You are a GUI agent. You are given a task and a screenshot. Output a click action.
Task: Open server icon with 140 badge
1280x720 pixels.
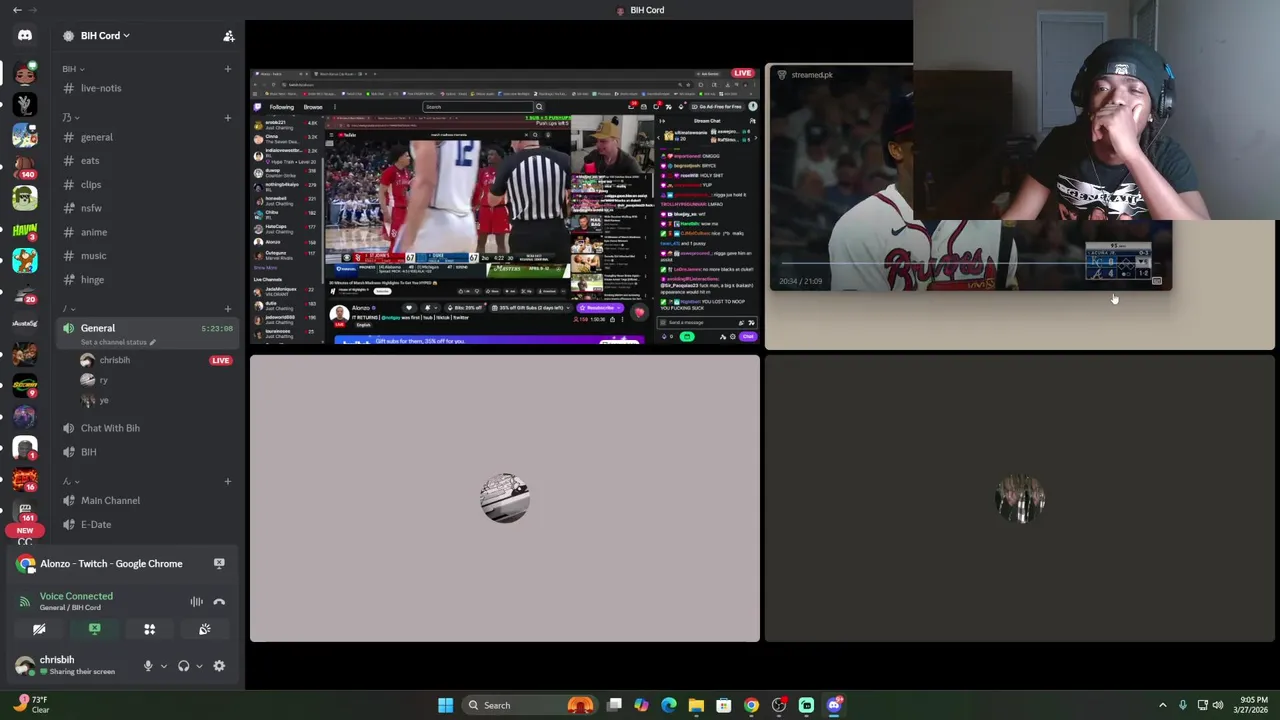(25, 166)
